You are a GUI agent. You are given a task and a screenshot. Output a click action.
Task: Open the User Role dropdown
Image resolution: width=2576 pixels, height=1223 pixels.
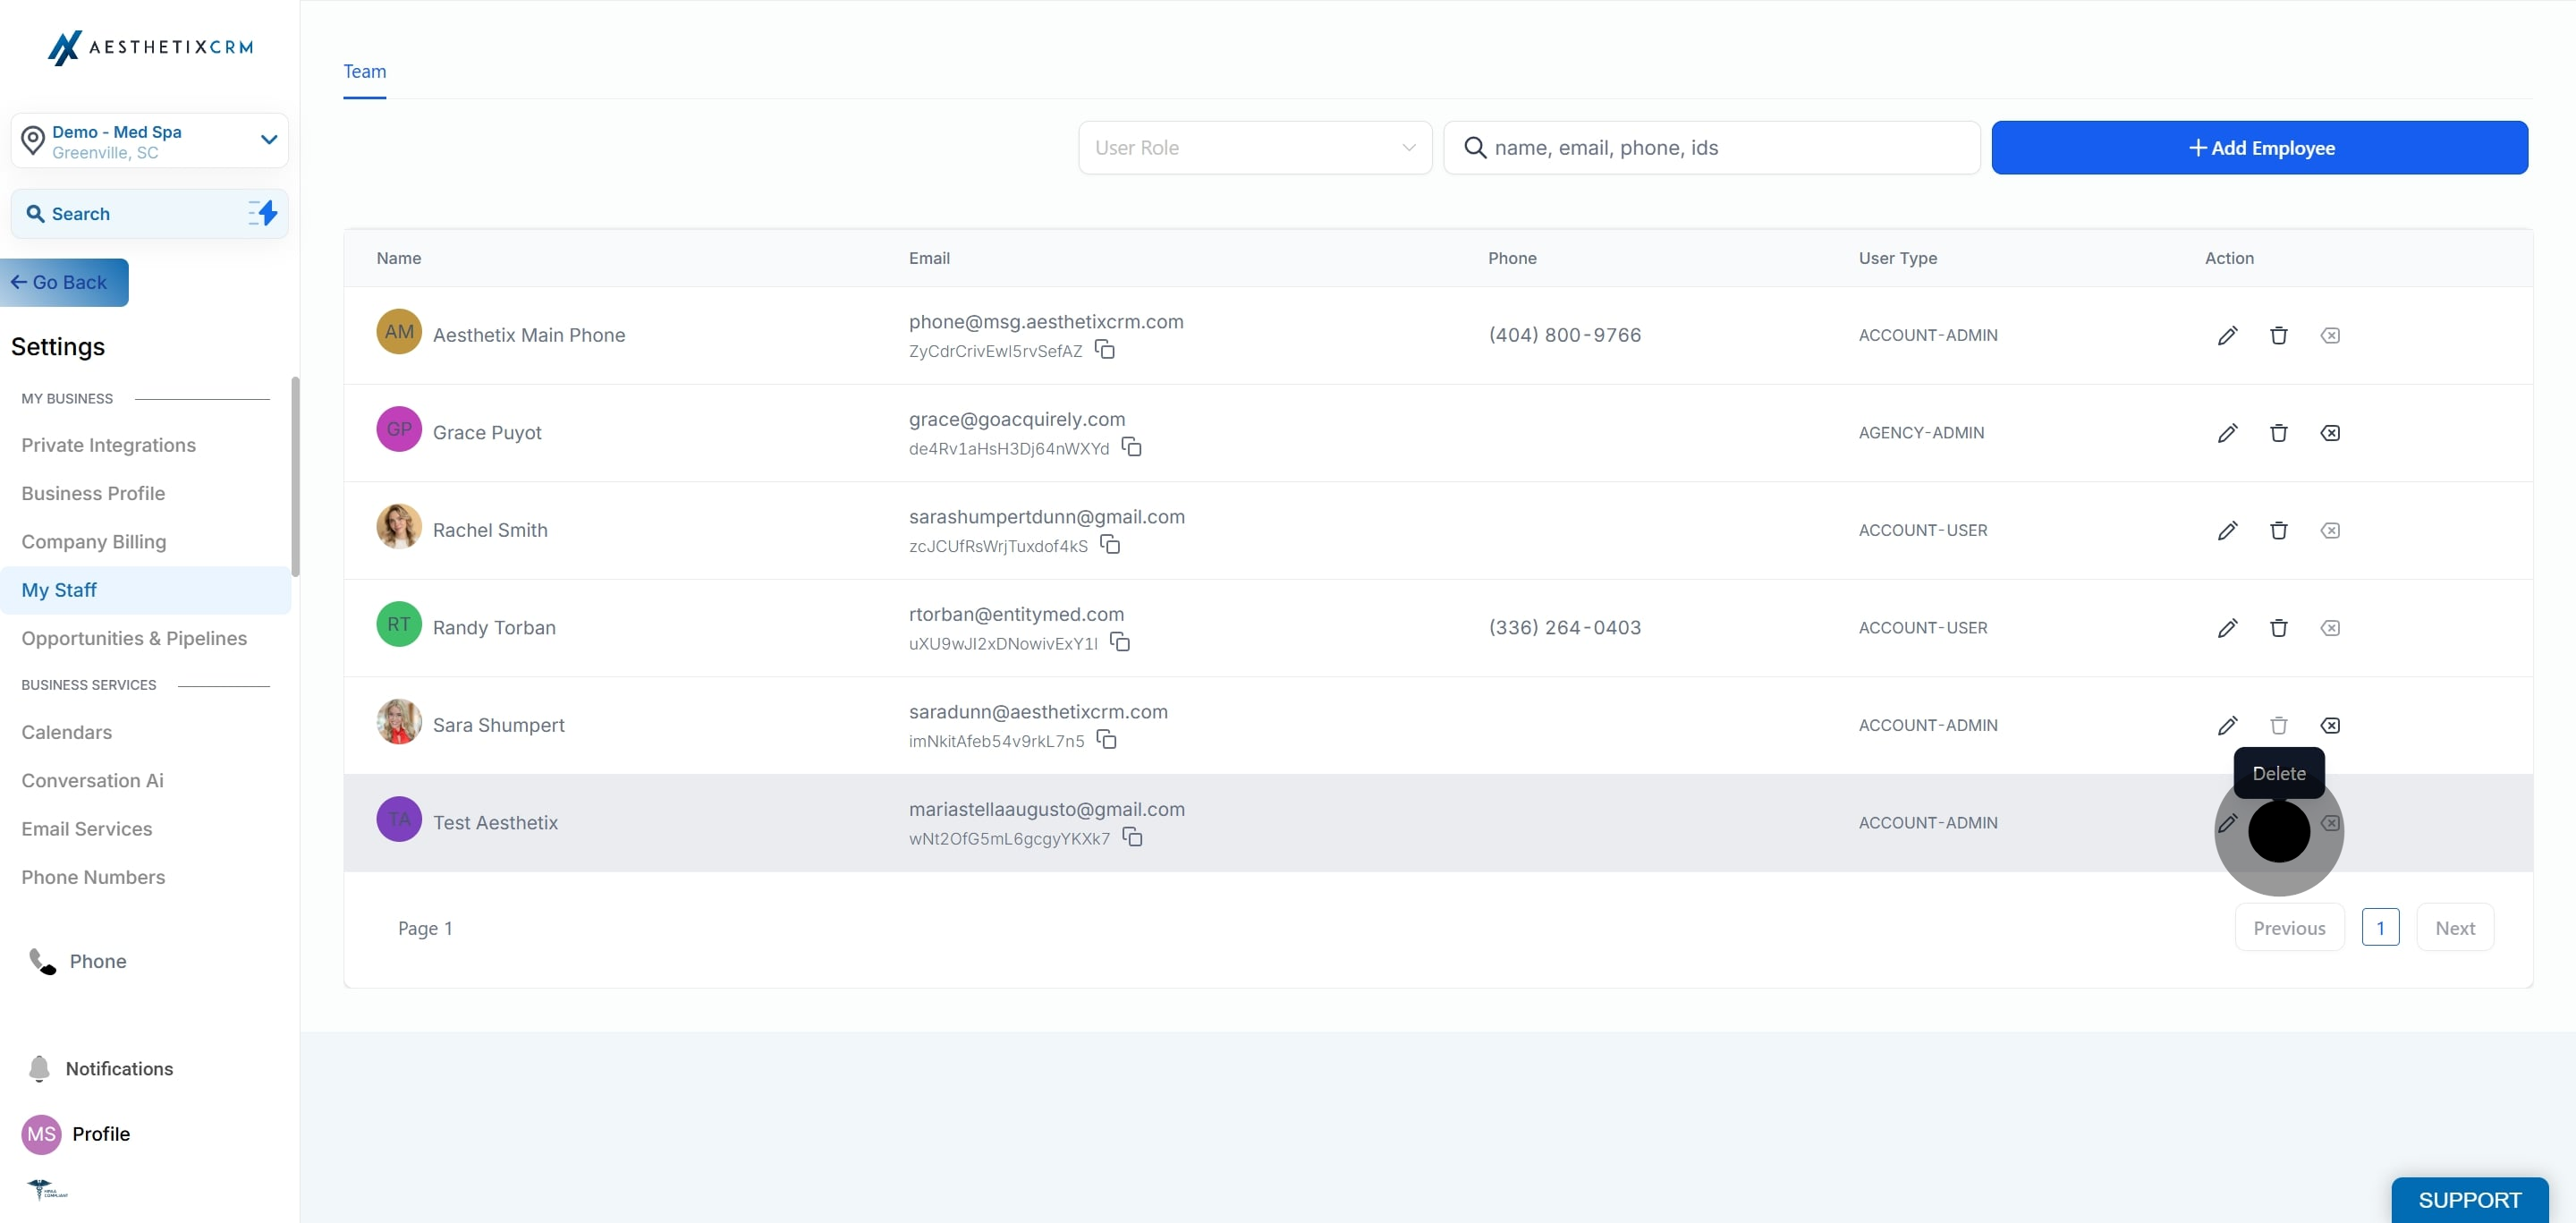pyautogui.click(x=1254, y=148)
